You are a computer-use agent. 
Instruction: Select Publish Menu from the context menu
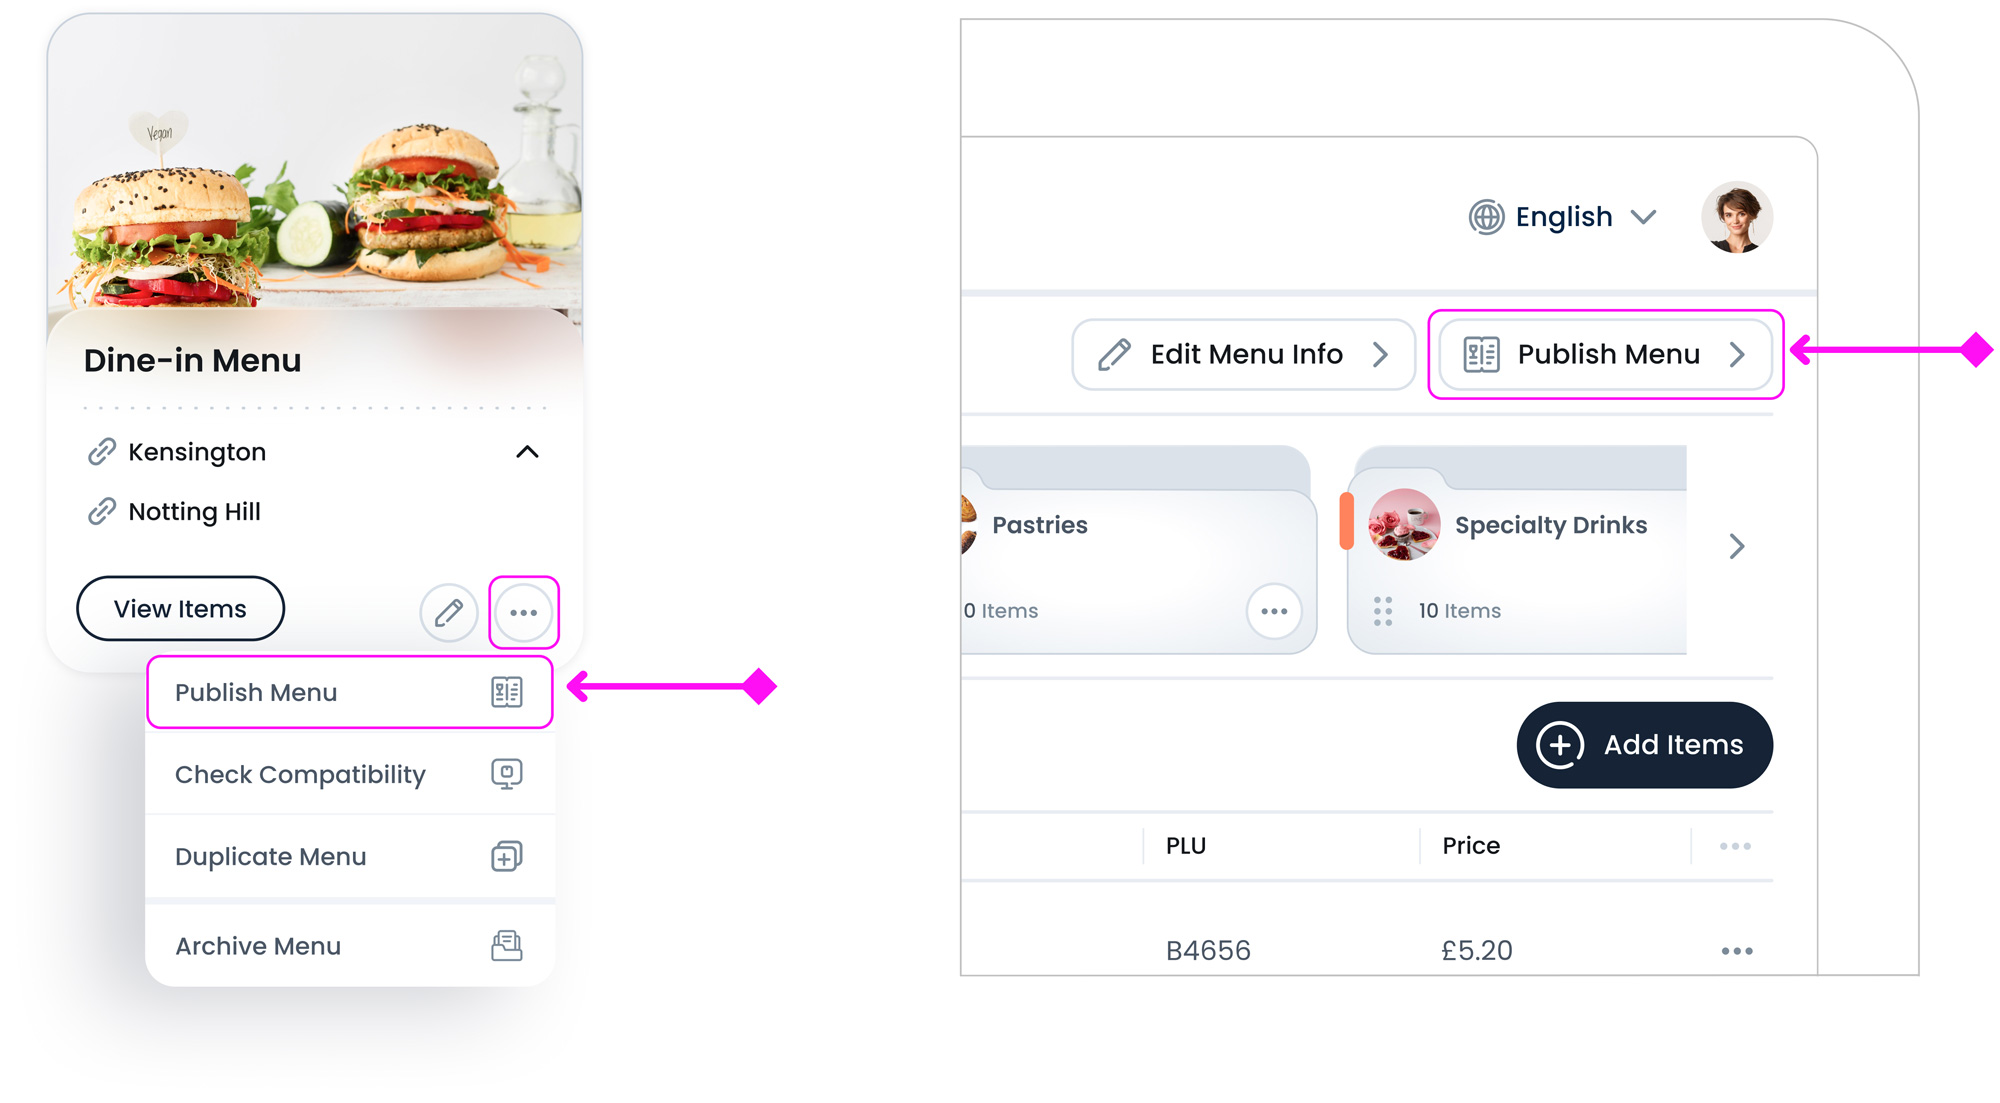coord(350,692)
